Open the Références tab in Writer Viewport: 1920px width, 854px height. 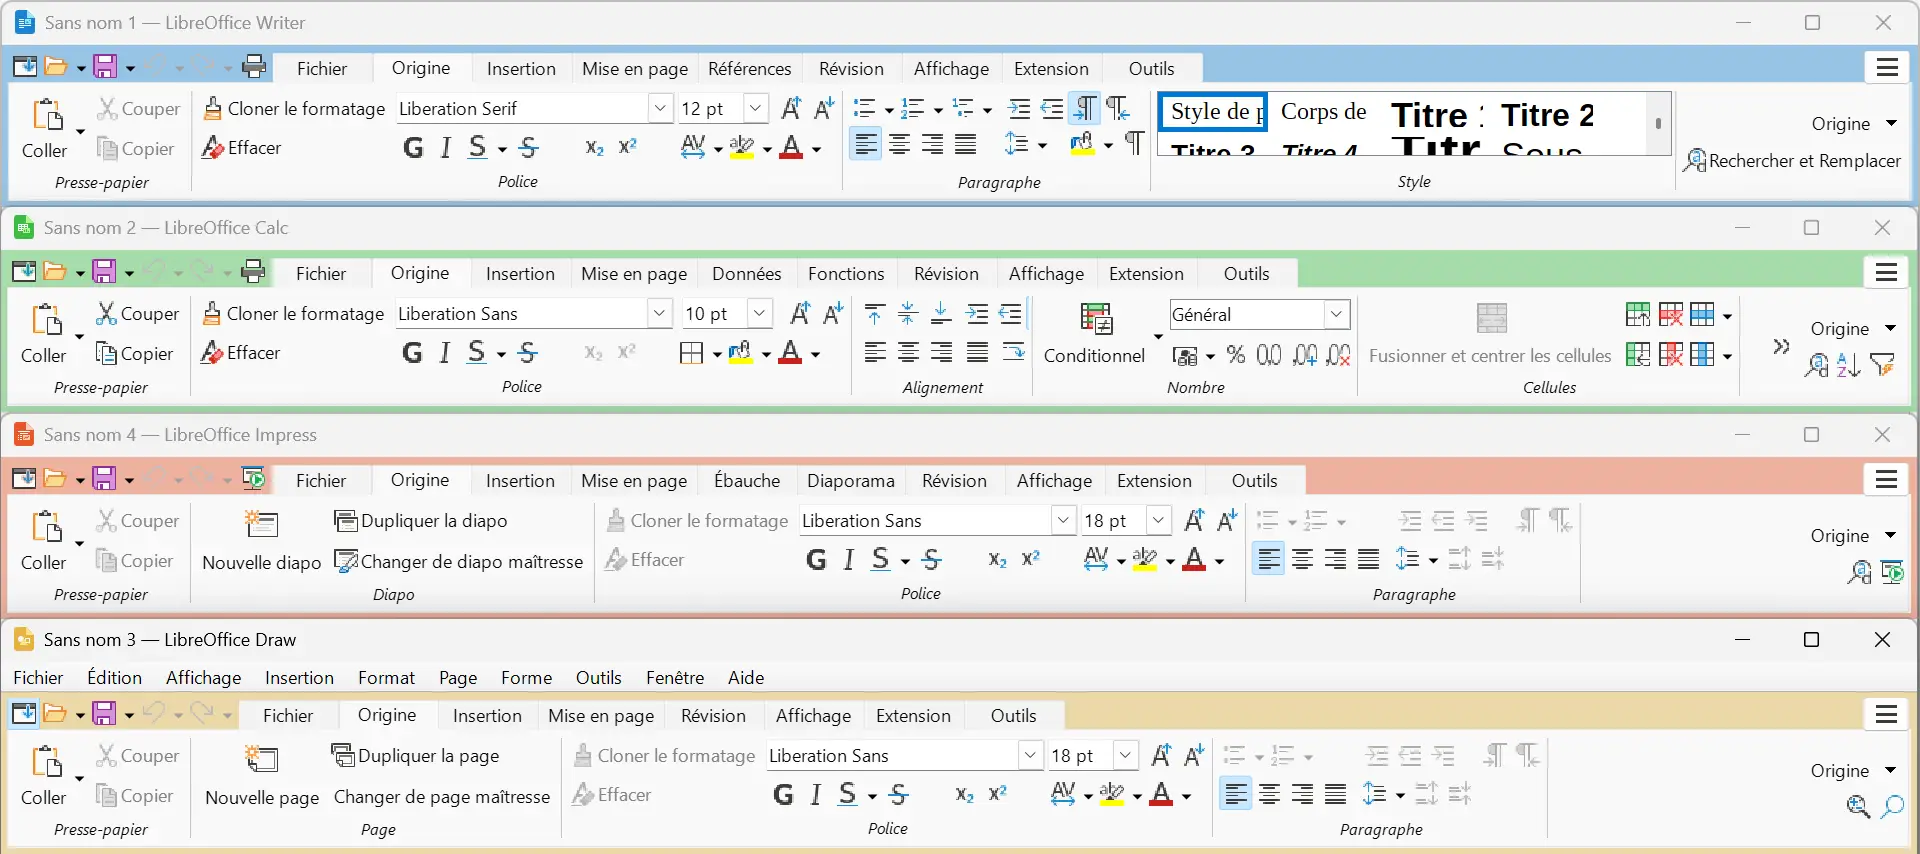tap(749, 68)
